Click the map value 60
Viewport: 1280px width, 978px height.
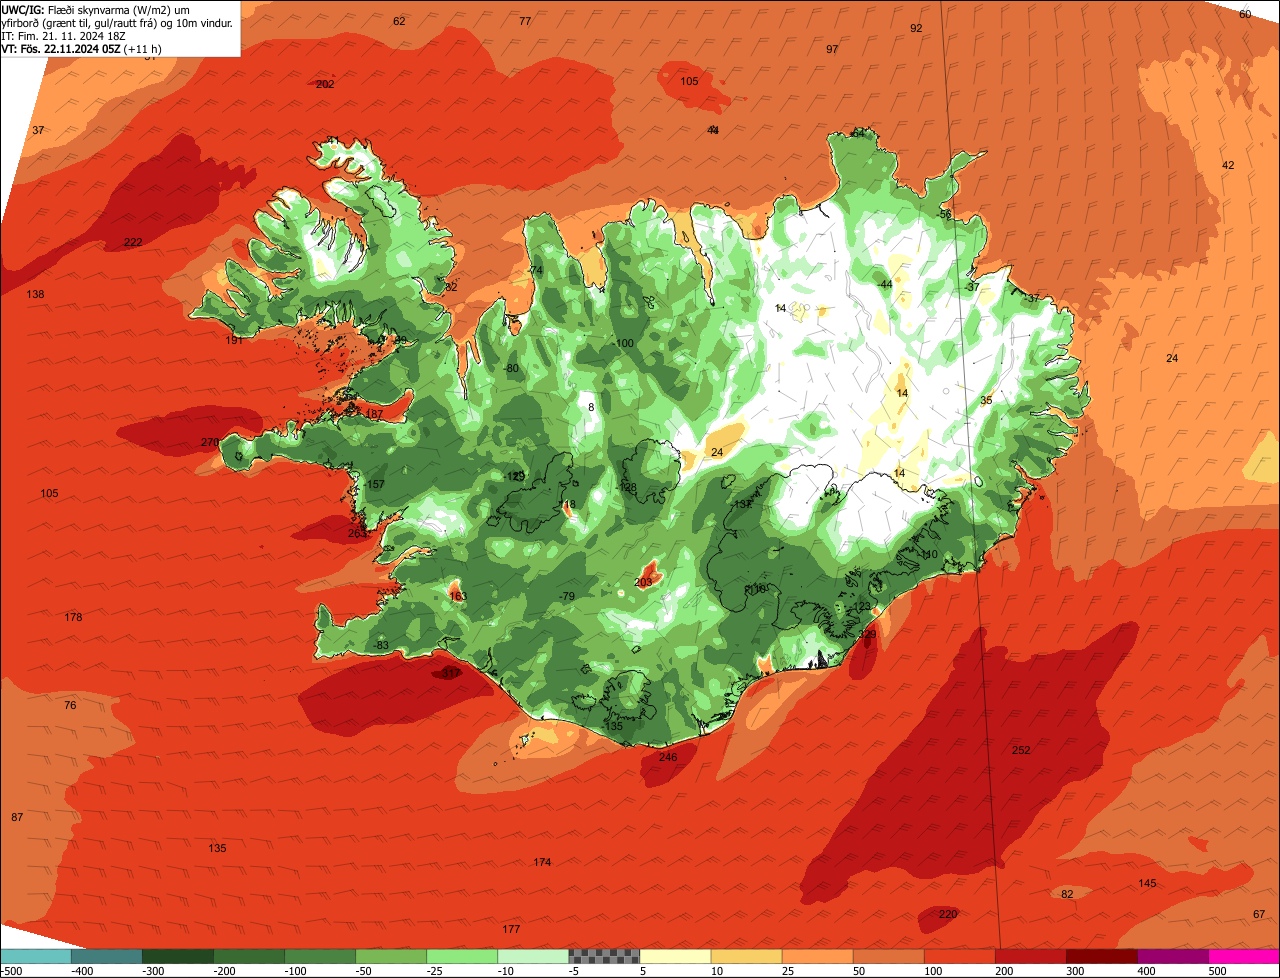click(1245, 14)
